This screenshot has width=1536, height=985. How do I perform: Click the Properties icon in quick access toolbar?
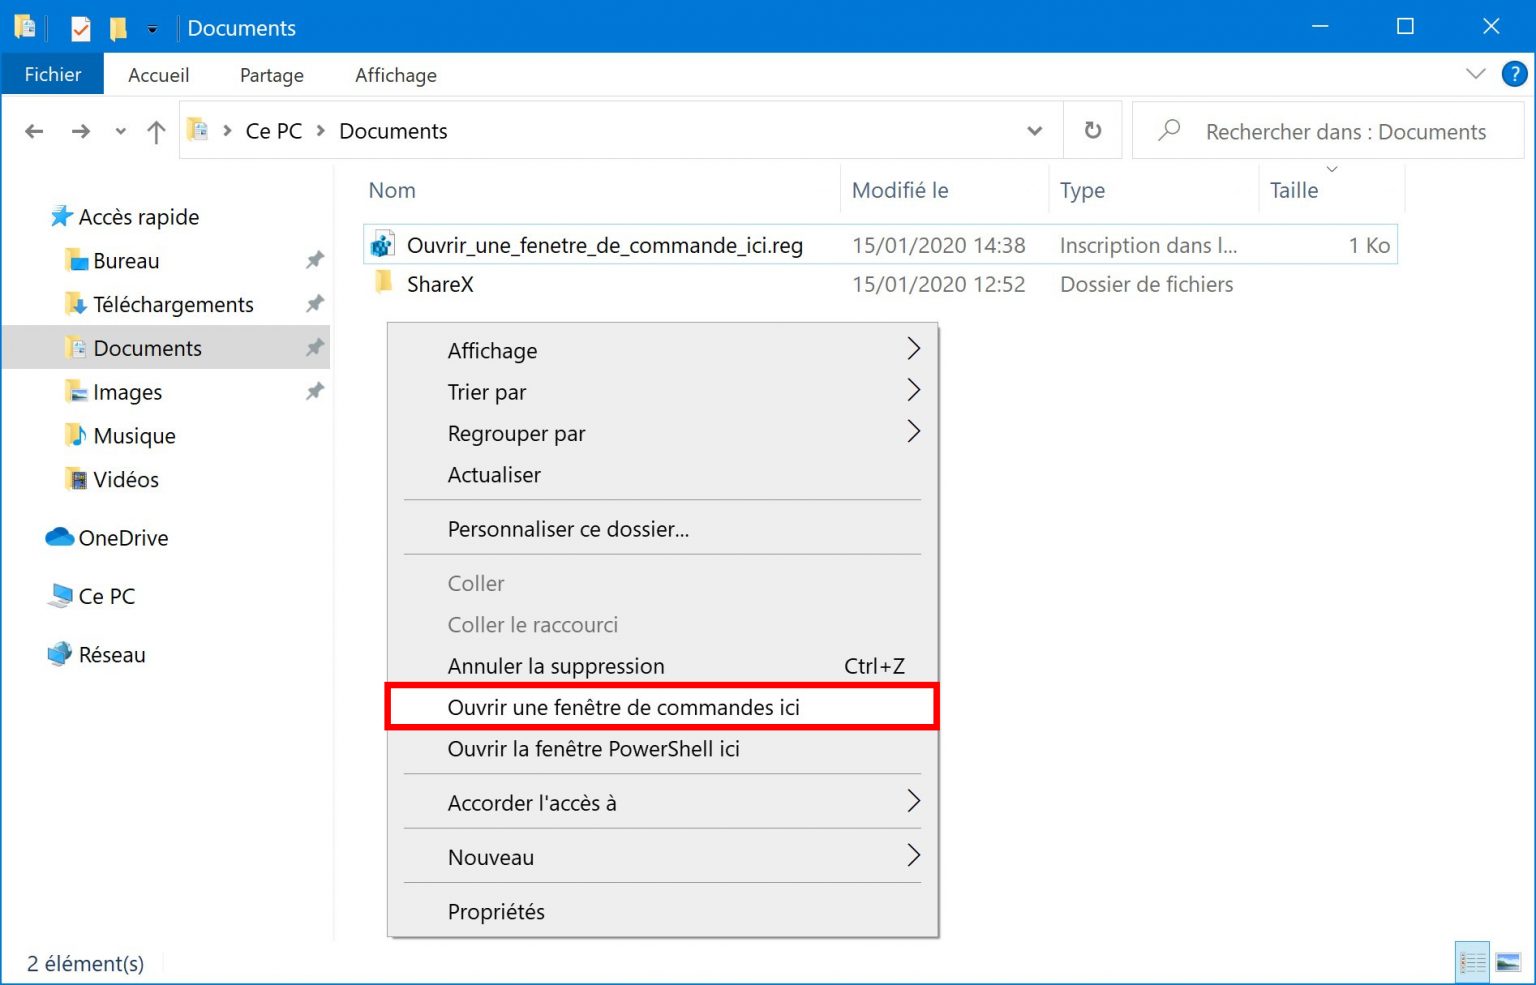[x=81, y=28]
